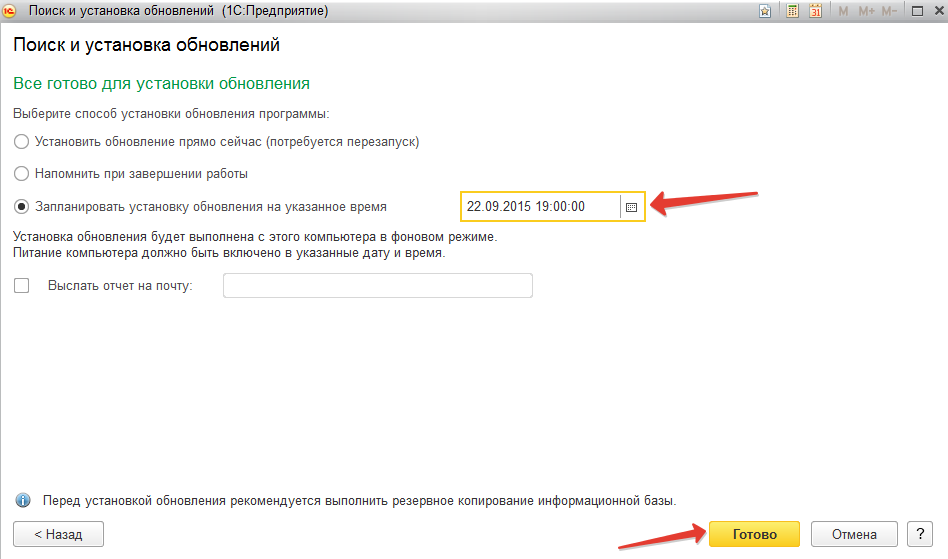Viewport: 948px width, 559px height.
Task: Click the report email address input field
Action: click(377, 286)
